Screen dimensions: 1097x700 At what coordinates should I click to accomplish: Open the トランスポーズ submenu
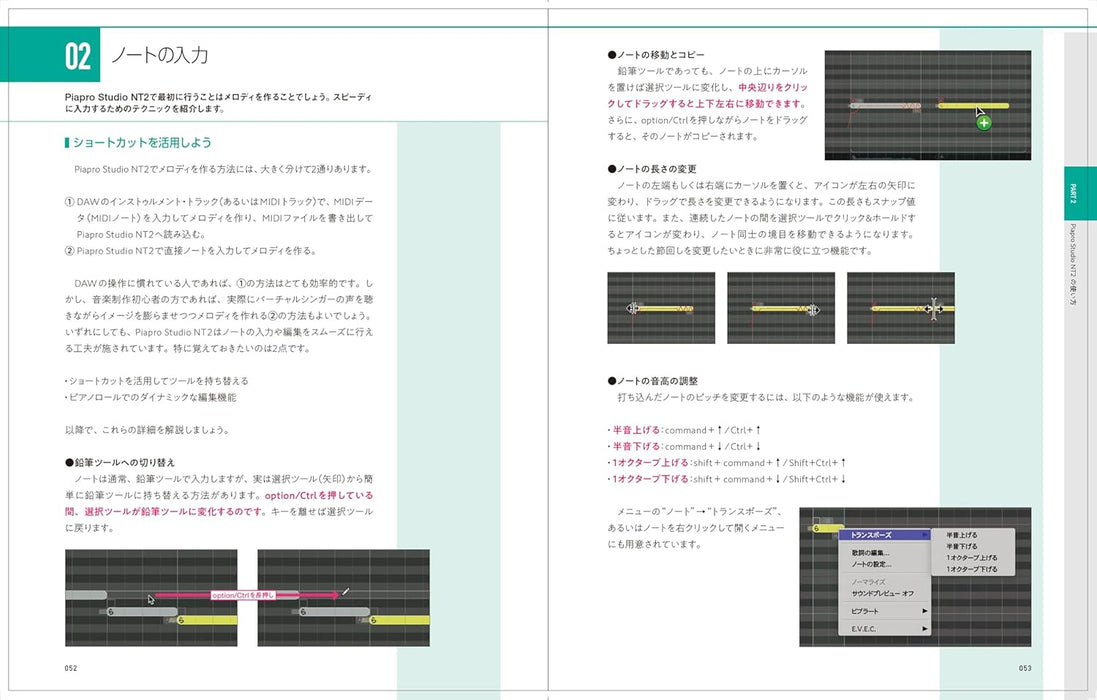point(872,534)
